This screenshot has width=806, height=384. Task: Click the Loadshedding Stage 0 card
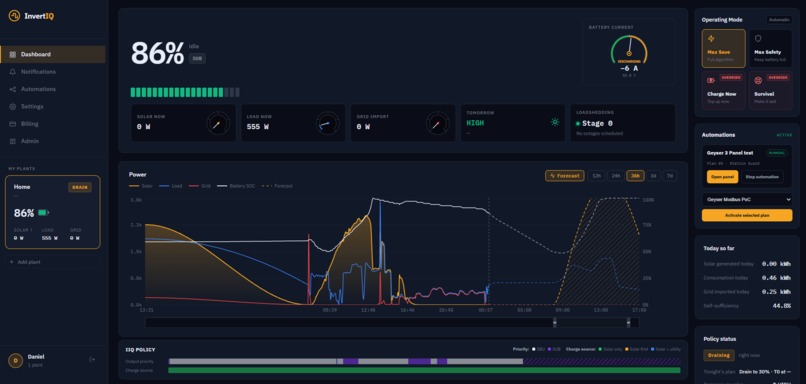(623, 123)
